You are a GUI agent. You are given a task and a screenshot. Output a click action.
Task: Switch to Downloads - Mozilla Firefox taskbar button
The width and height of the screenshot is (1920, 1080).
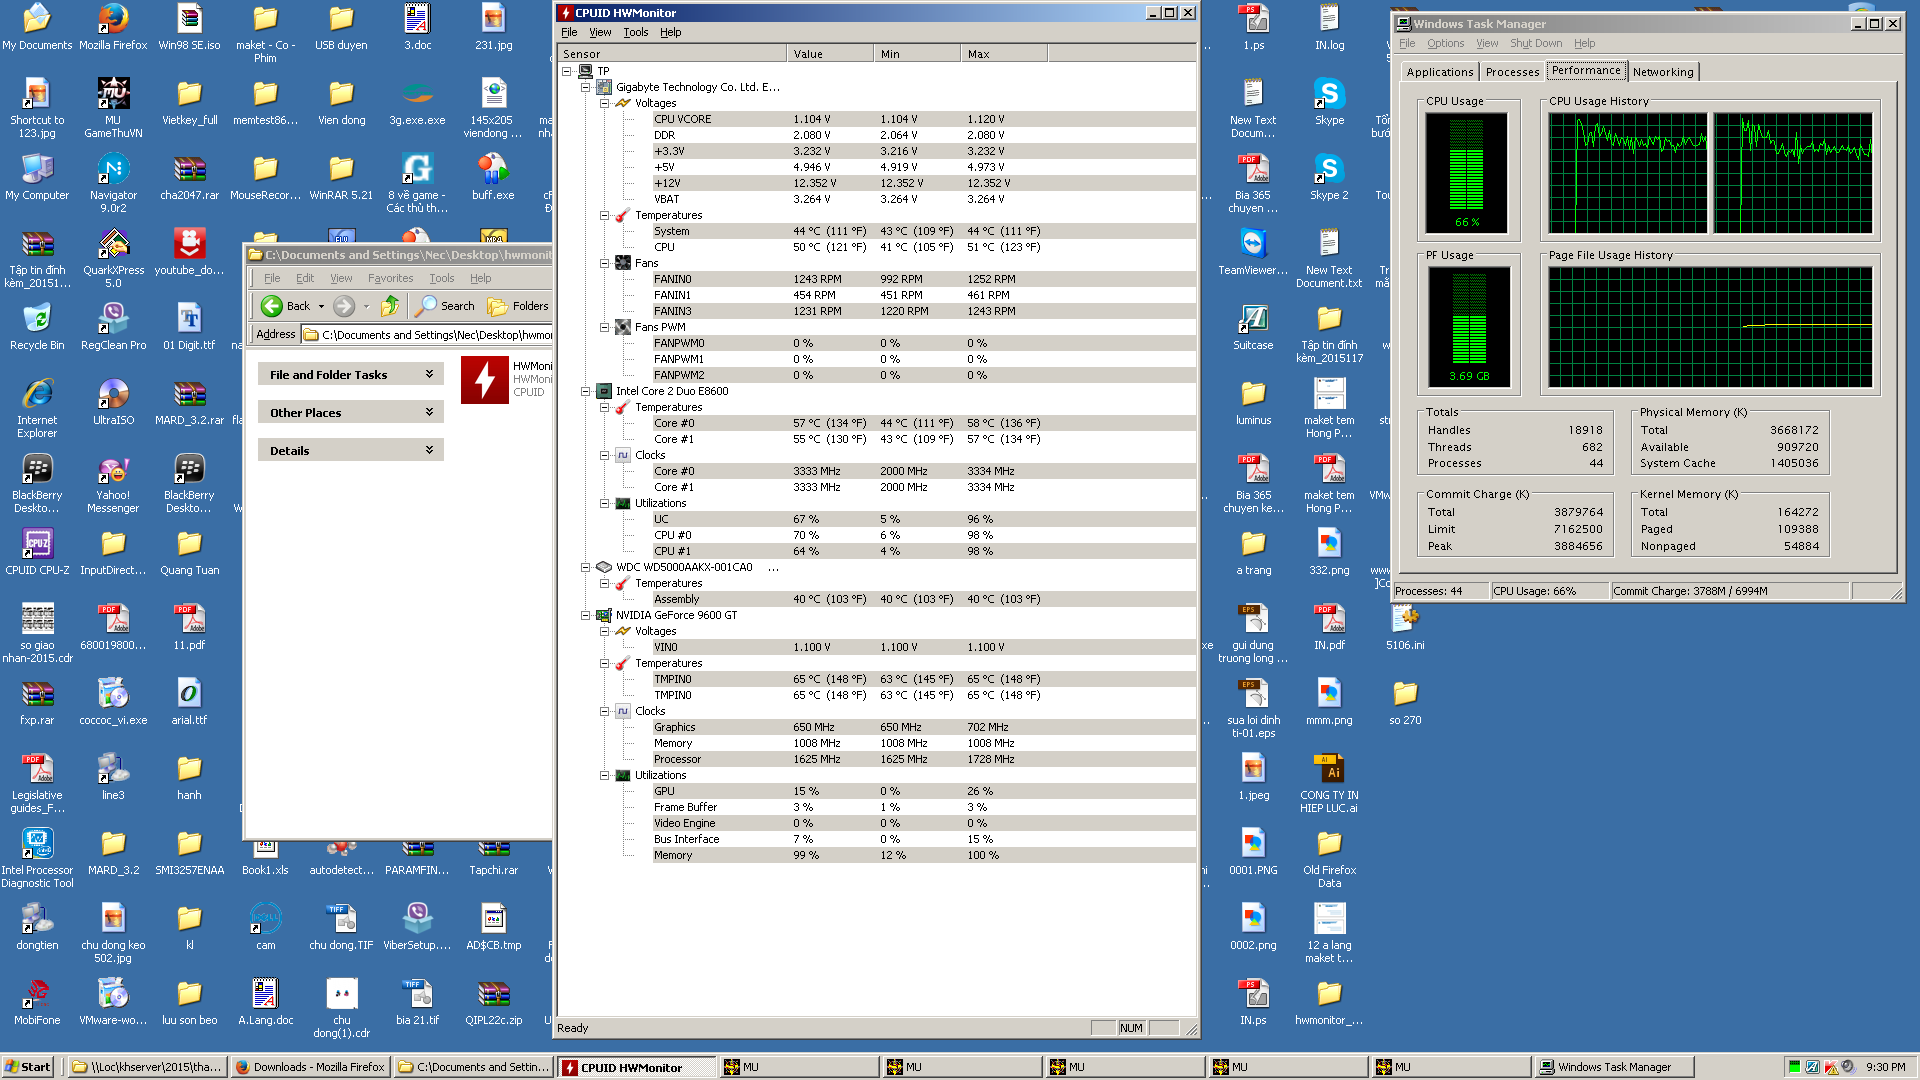pos(309,1067)
